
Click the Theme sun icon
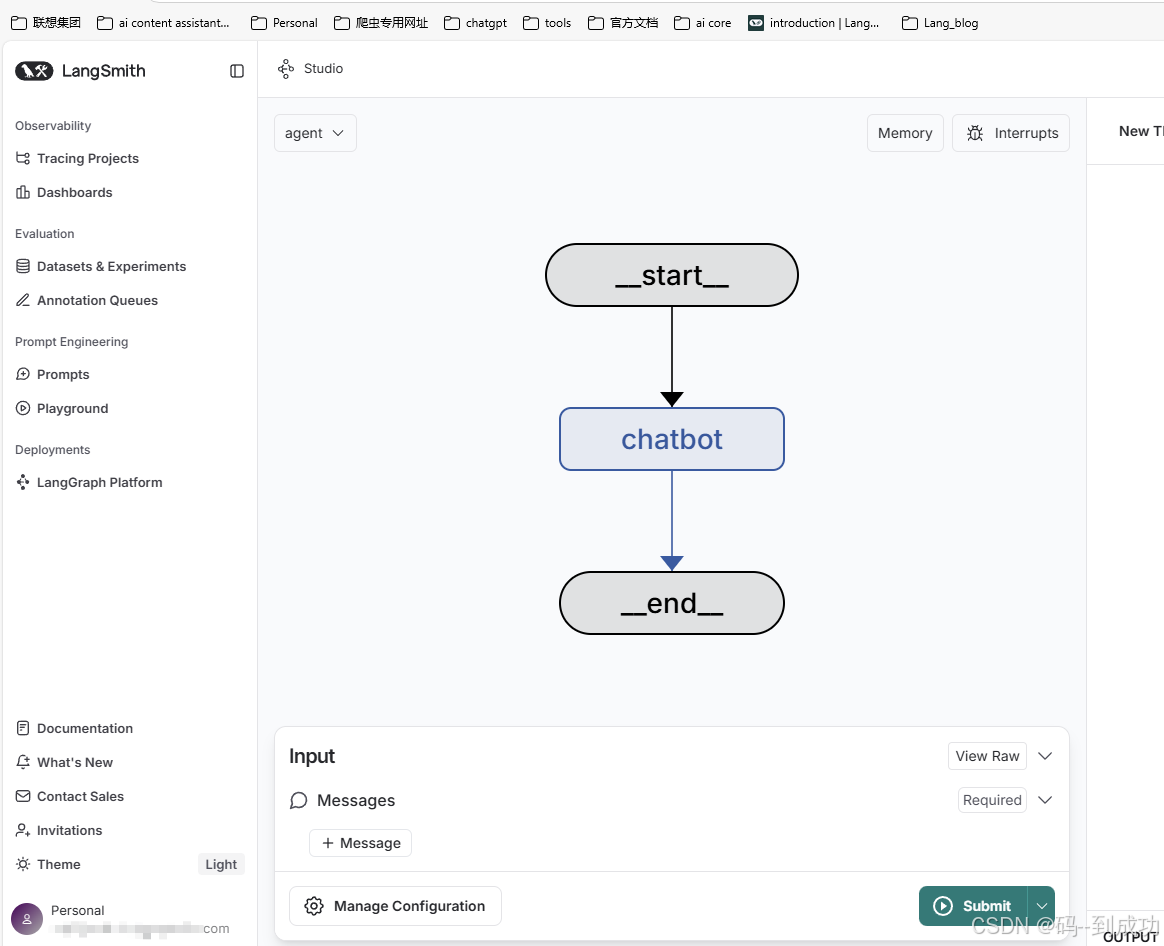tap(23, 864)
